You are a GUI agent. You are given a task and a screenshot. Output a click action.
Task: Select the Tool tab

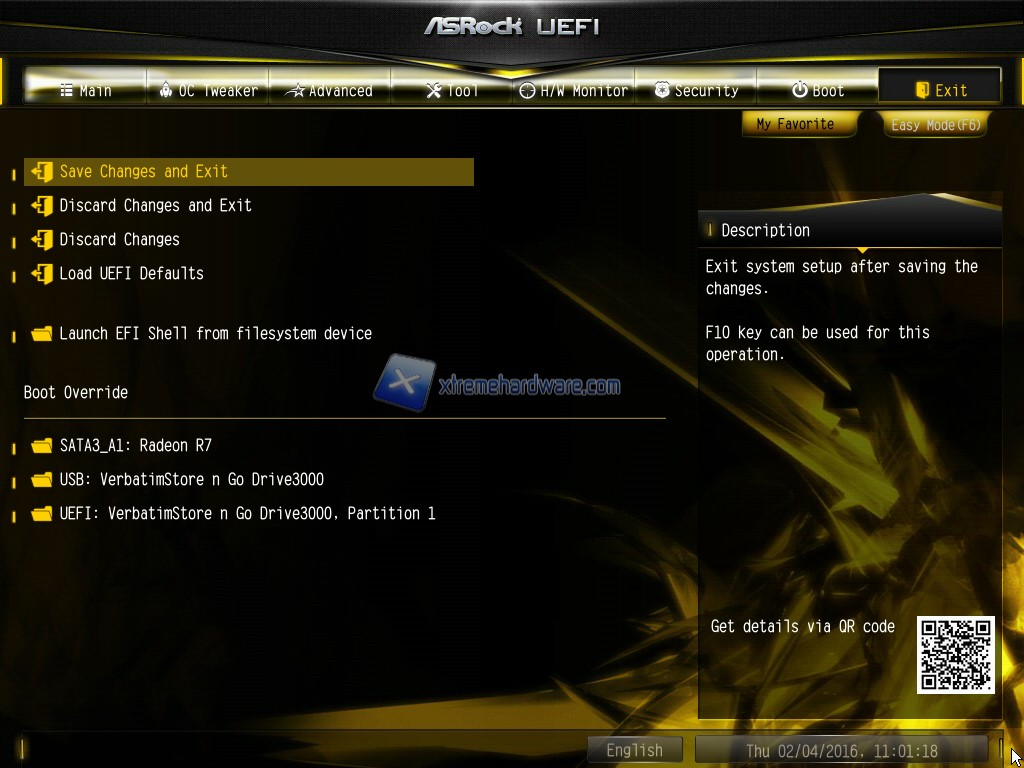452,90
